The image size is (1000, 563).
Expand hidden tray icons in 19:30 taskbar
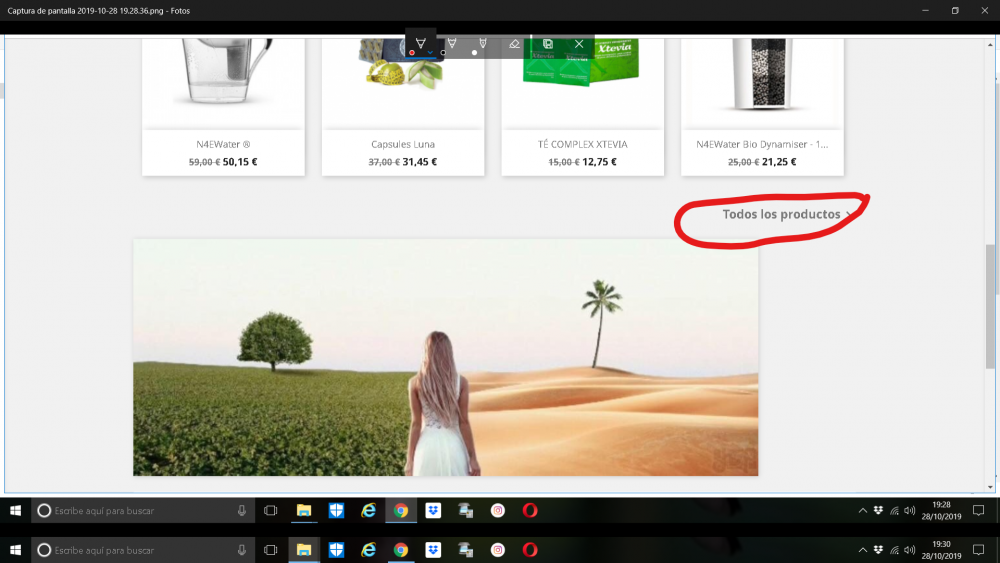863,550
